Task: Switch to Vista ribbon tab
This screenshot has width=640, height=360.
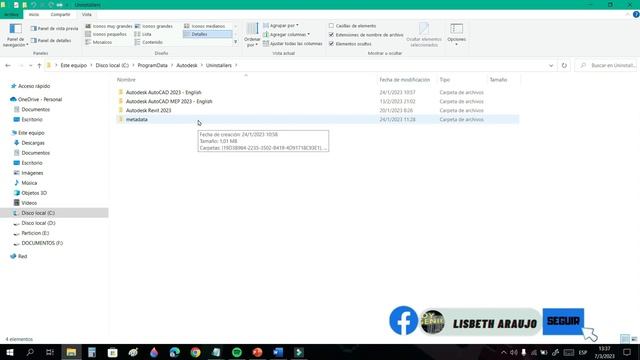Action: tap(87, 14)
